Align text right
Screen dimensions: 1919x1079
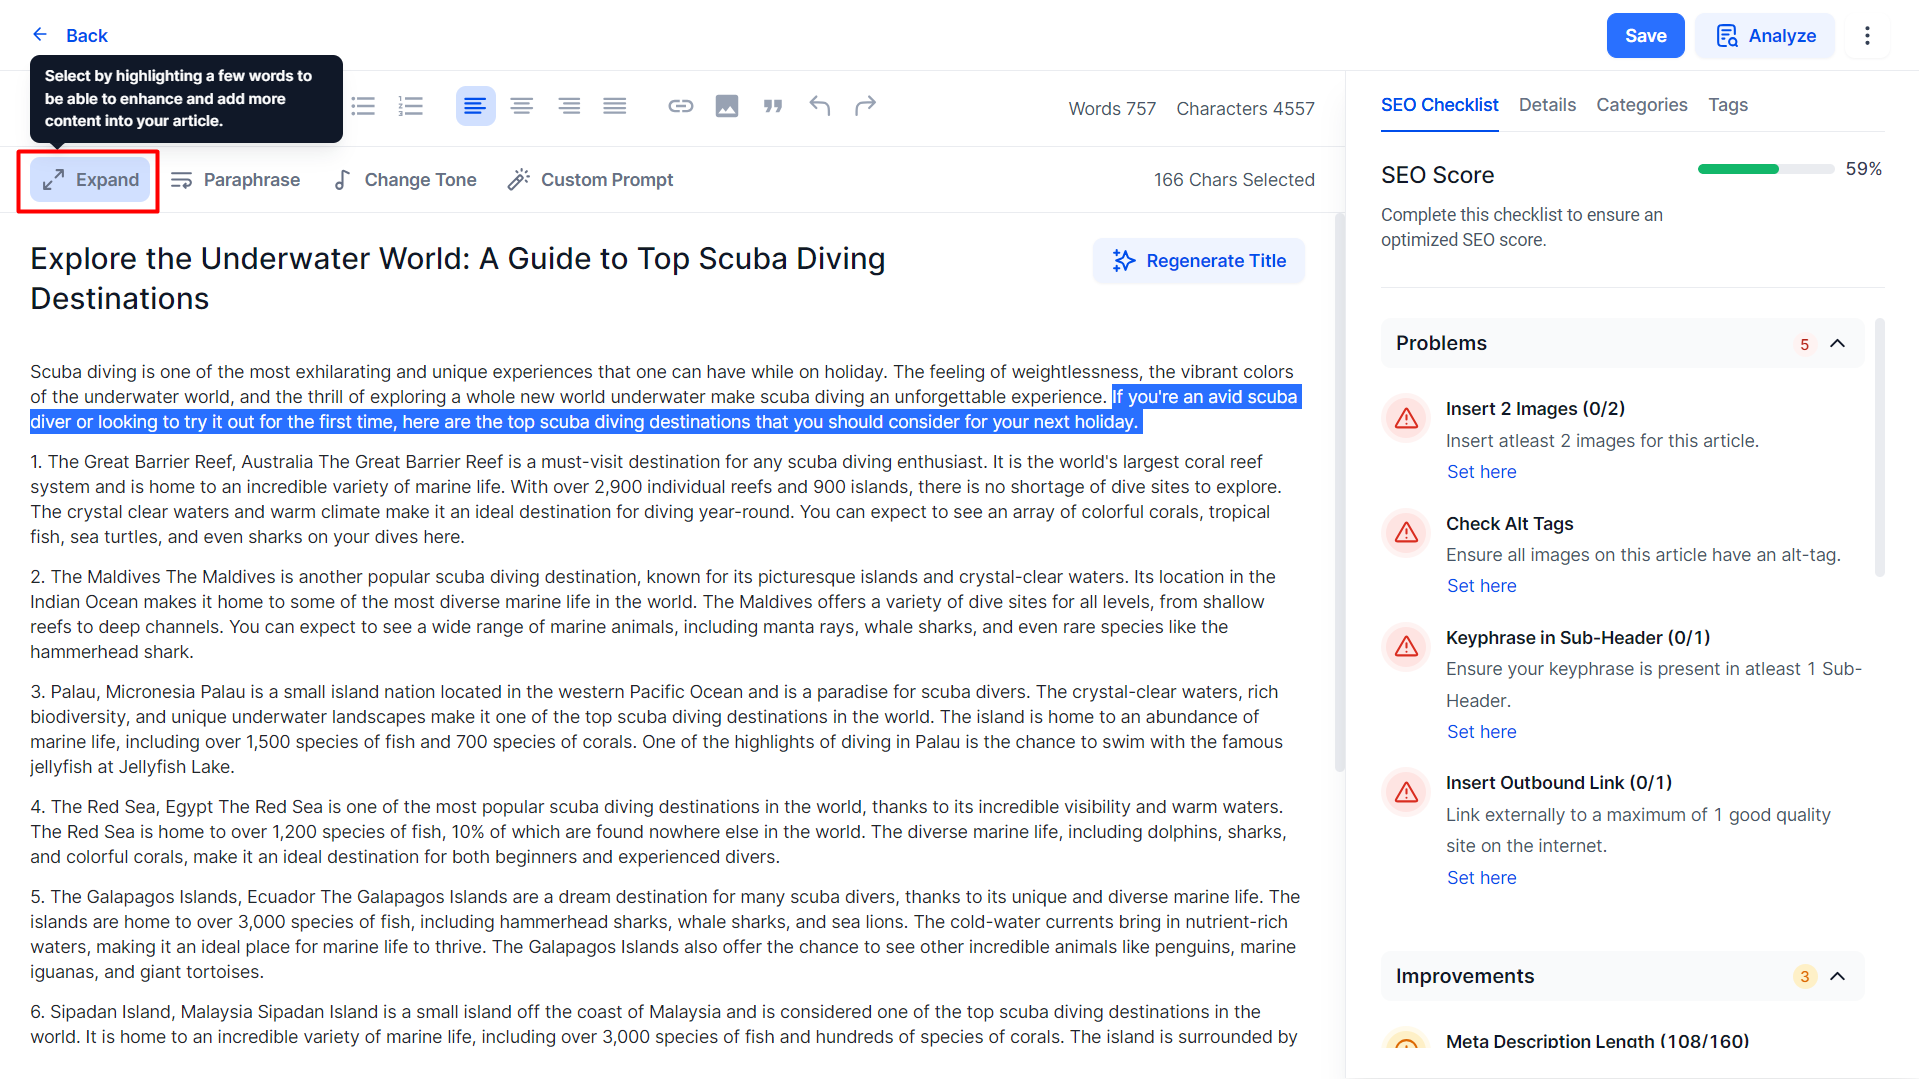coord(569,106)
